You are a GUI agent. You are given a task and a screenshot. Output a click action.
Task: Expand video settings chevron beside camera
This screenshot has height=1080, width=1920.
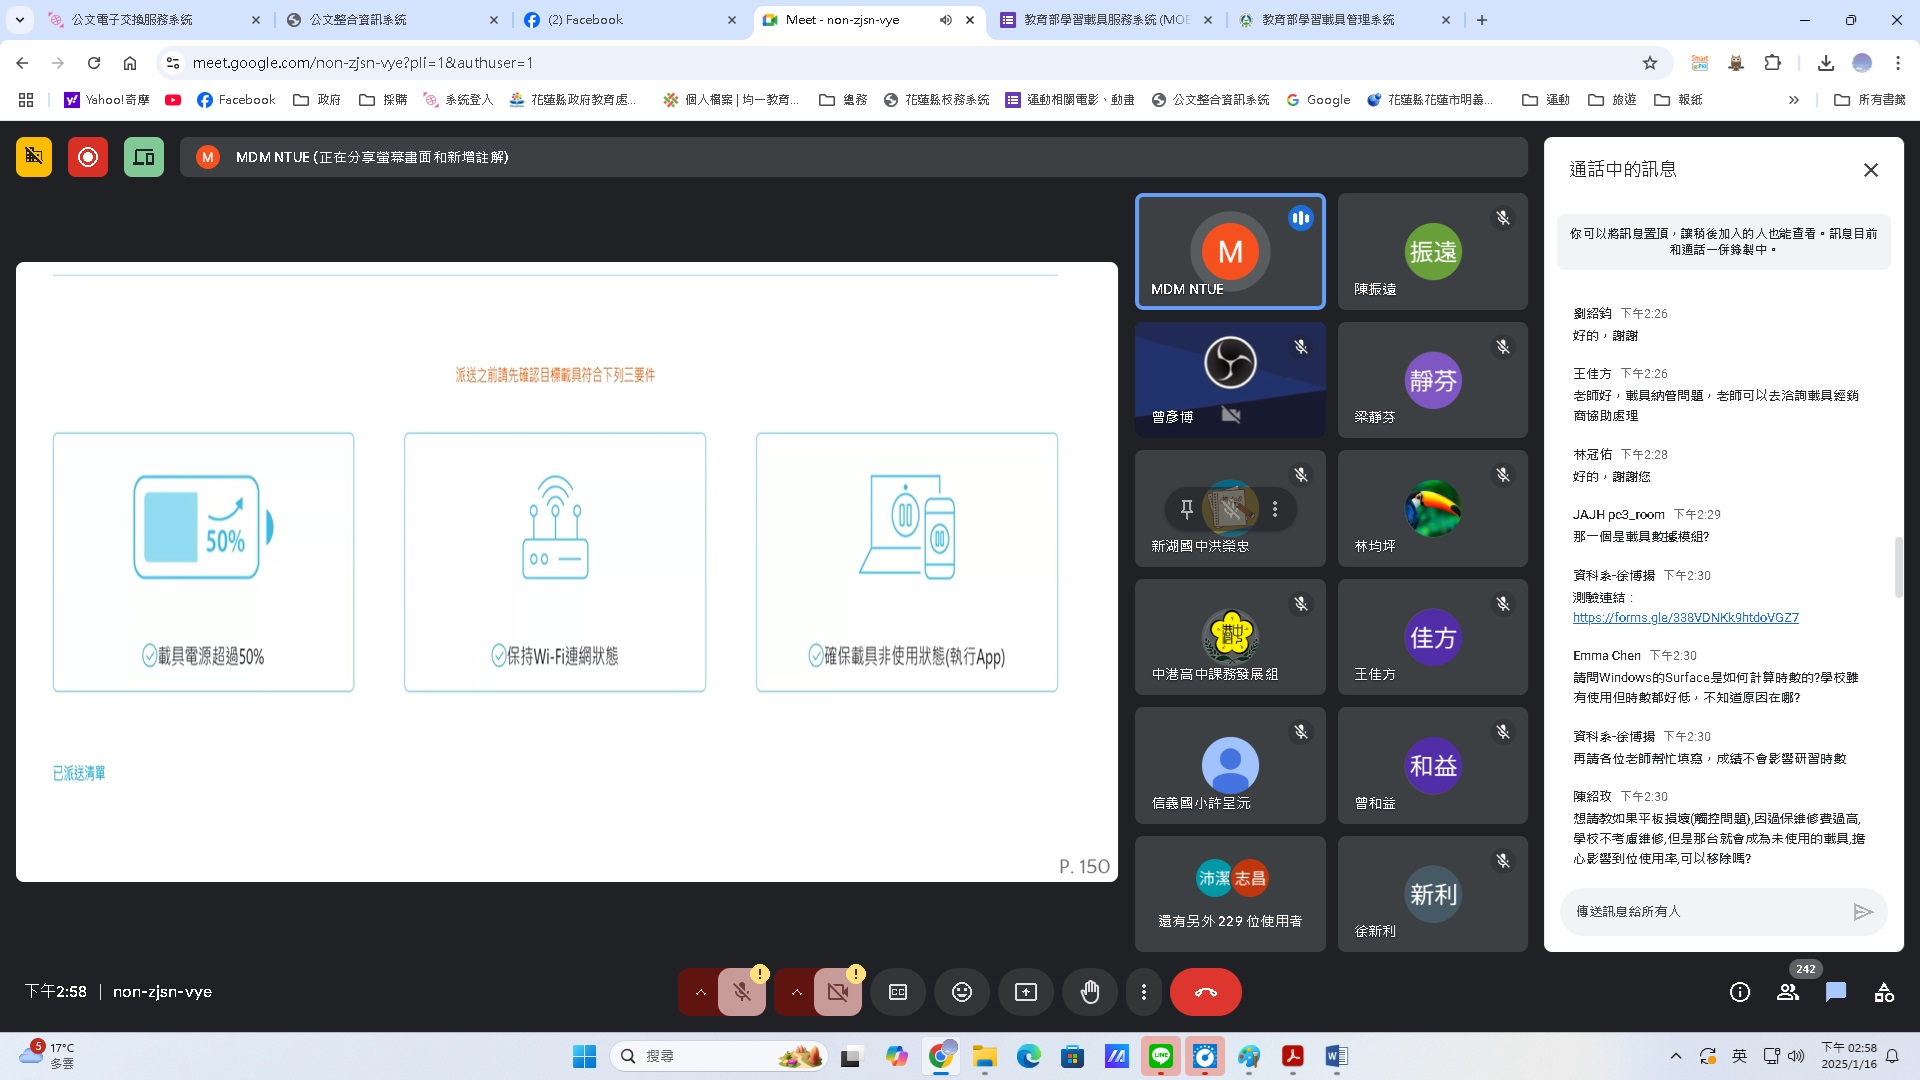click(797, 992)
